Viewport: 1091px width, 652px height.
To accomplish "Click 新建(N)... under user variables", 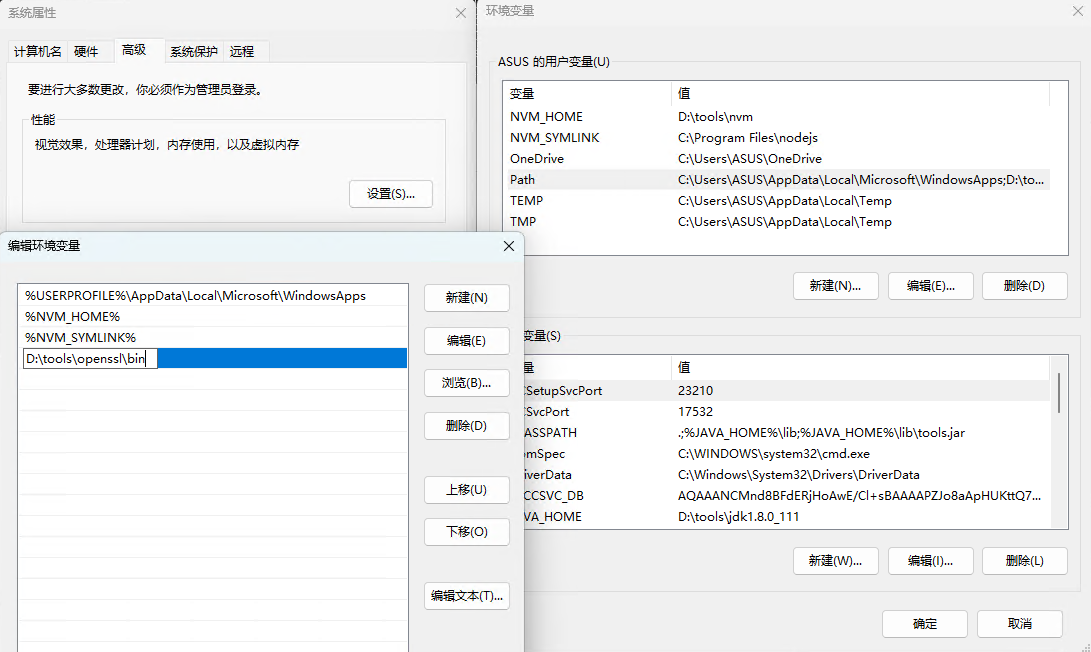I will coord(836,286).
